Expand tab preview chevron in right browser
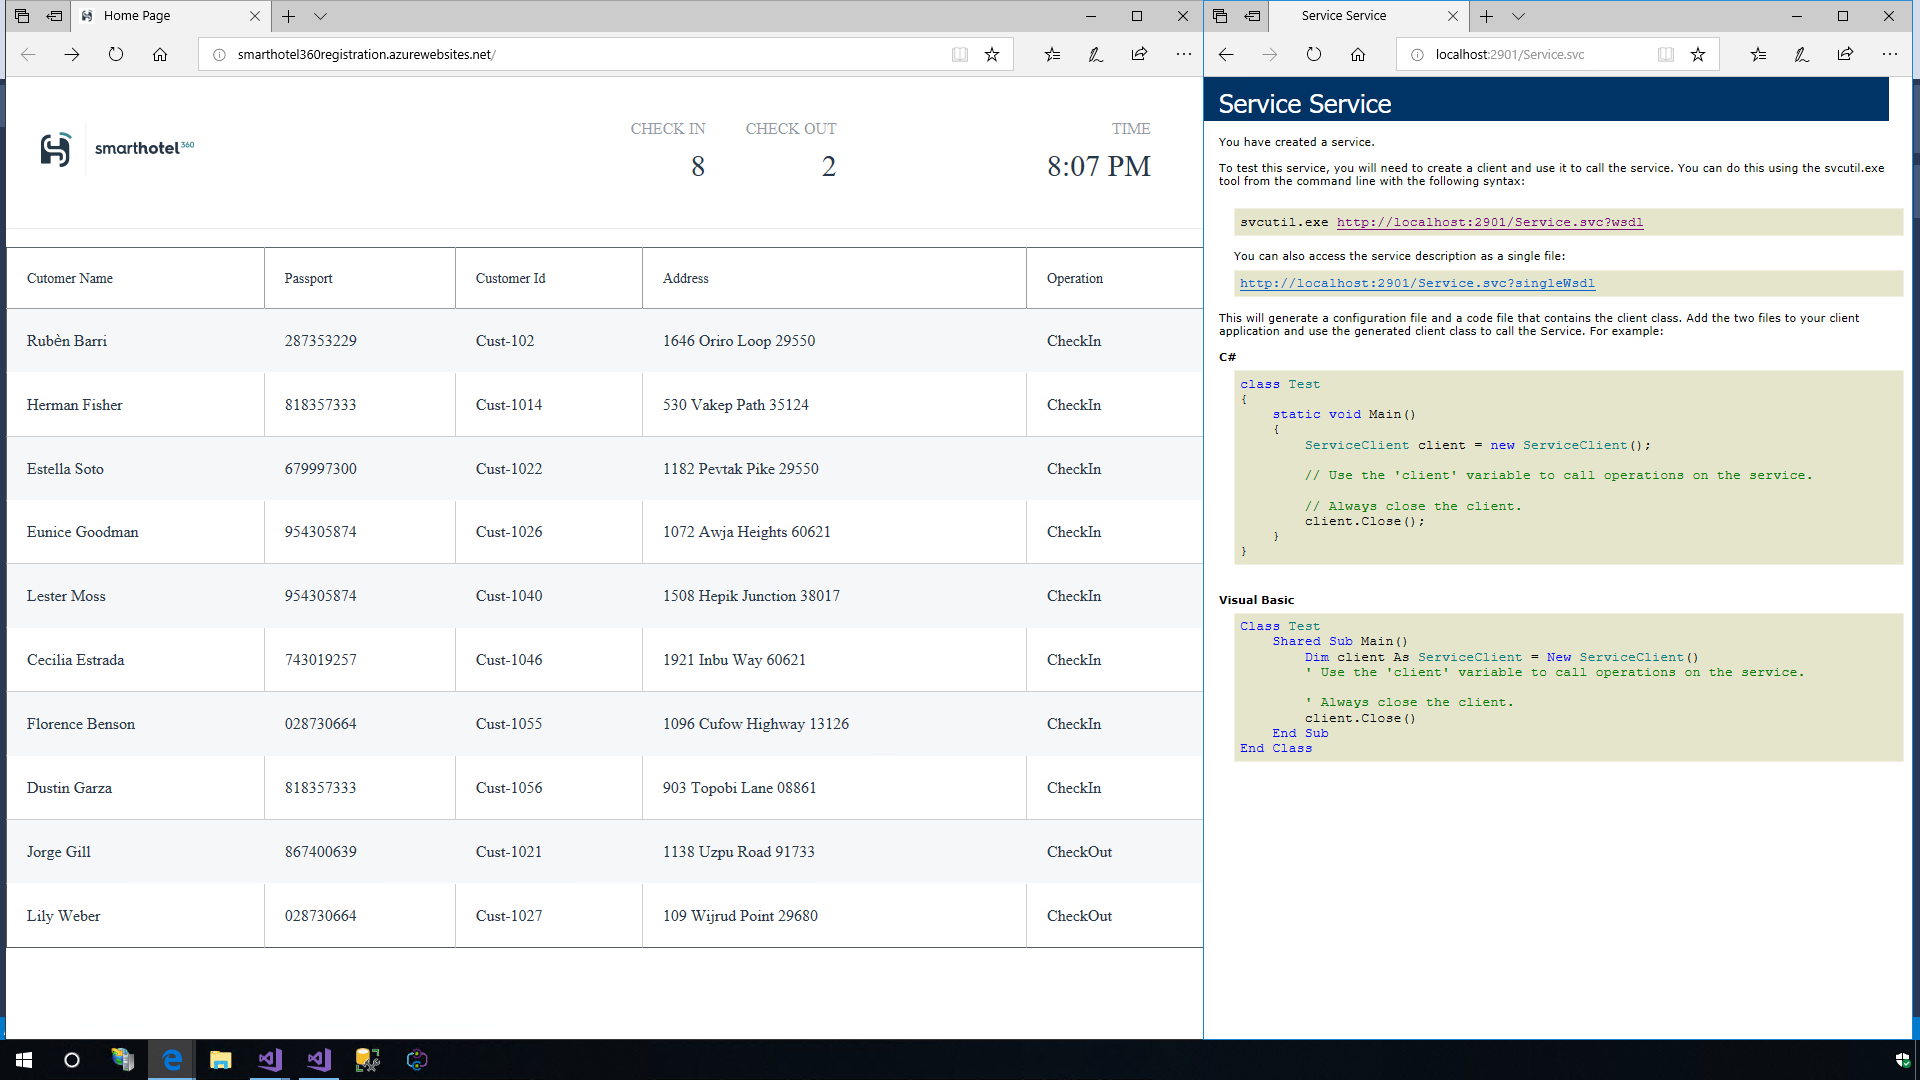 [x=1518, y=16]
